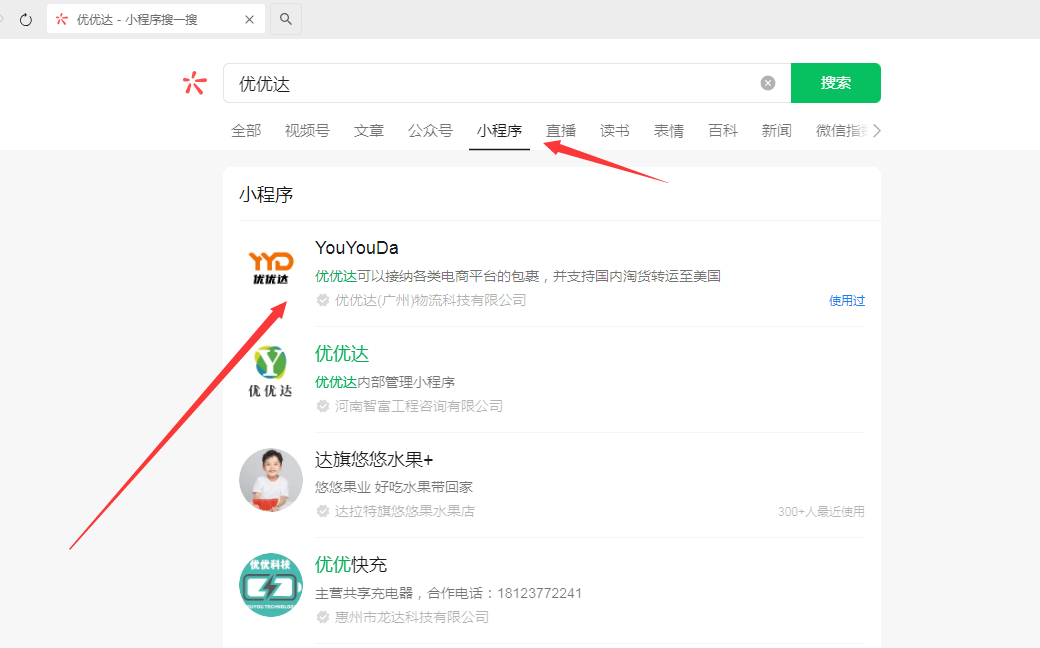1040x648 pixels.
Task: Click the verified badge beside 优优达(广州)物流科技有限公司
Action: click(x=323, y=300)
